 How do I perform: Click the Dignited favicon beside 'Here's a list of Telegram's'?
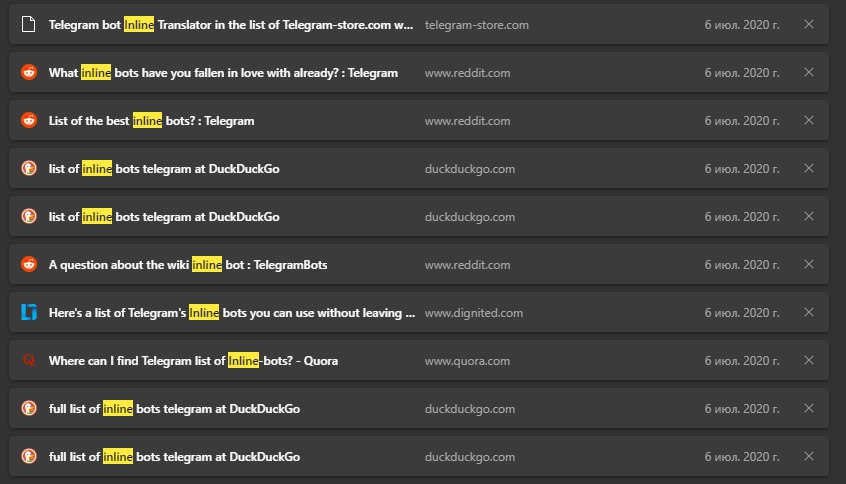click(x=29, y=312)
